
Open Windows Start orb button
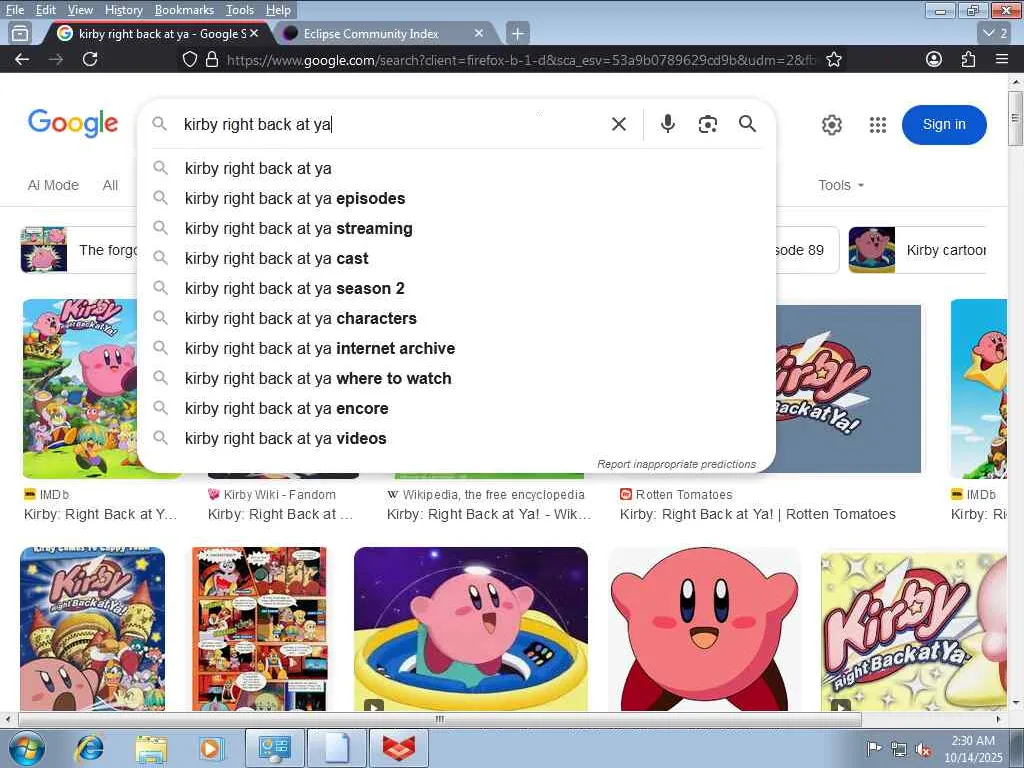click(x=25, y=748)
